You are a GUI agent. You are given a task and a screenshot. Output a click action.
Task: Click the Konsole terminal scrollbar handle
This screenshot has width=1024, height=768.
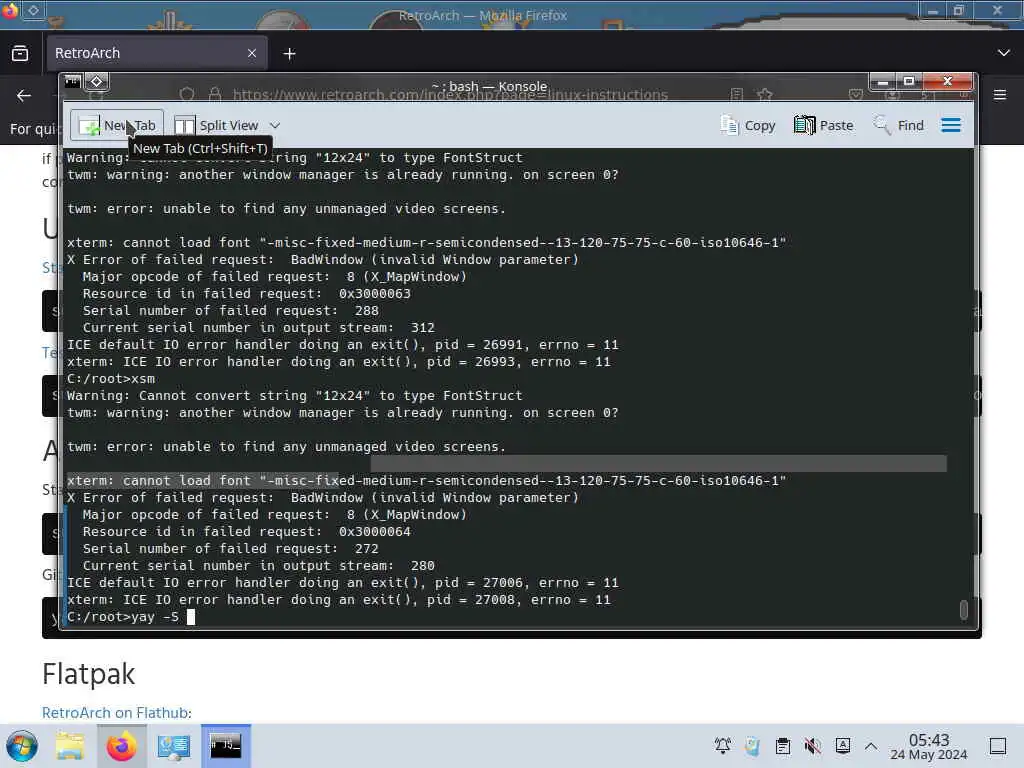pos(963,609)
